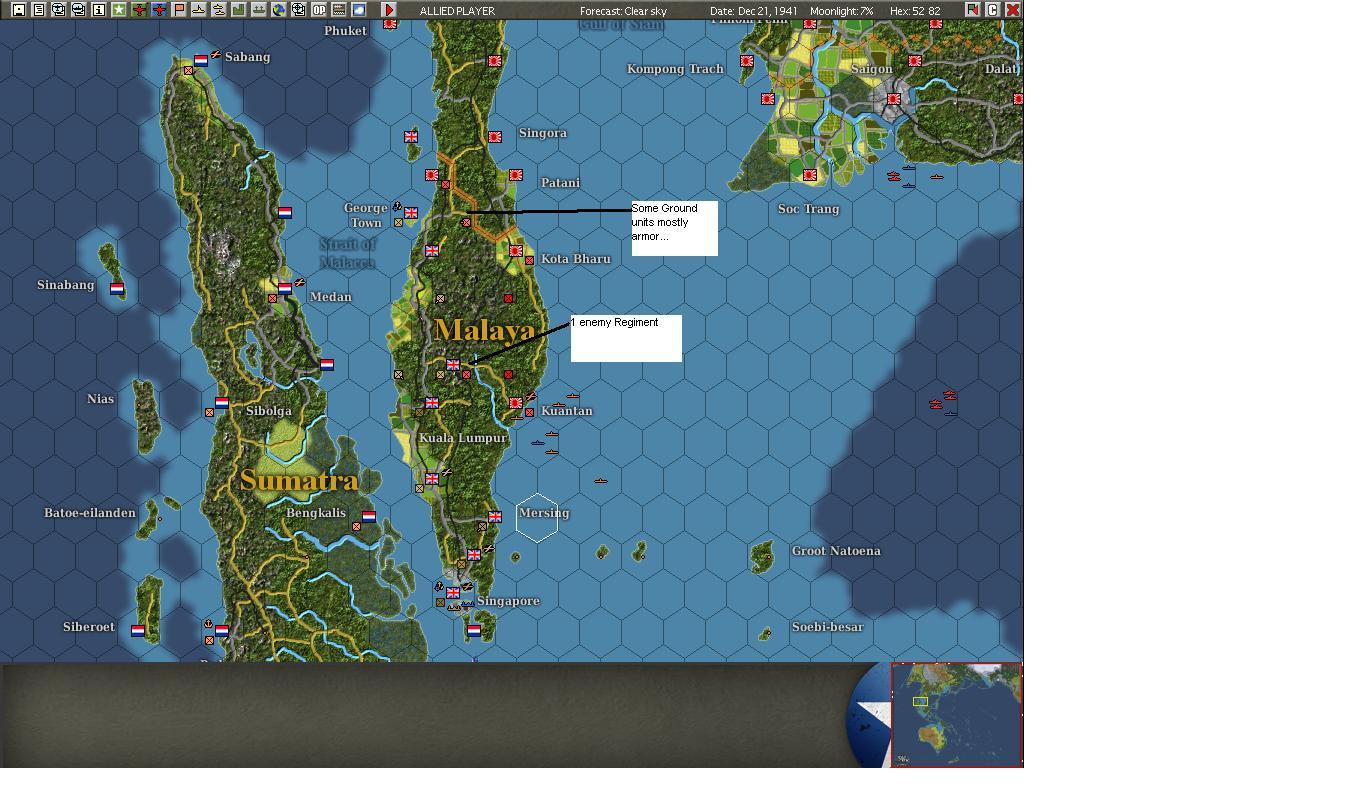This screenshot has width=1345, height=810.
Task: Click the 'Sumatra' region label
Action: (299, 480)
